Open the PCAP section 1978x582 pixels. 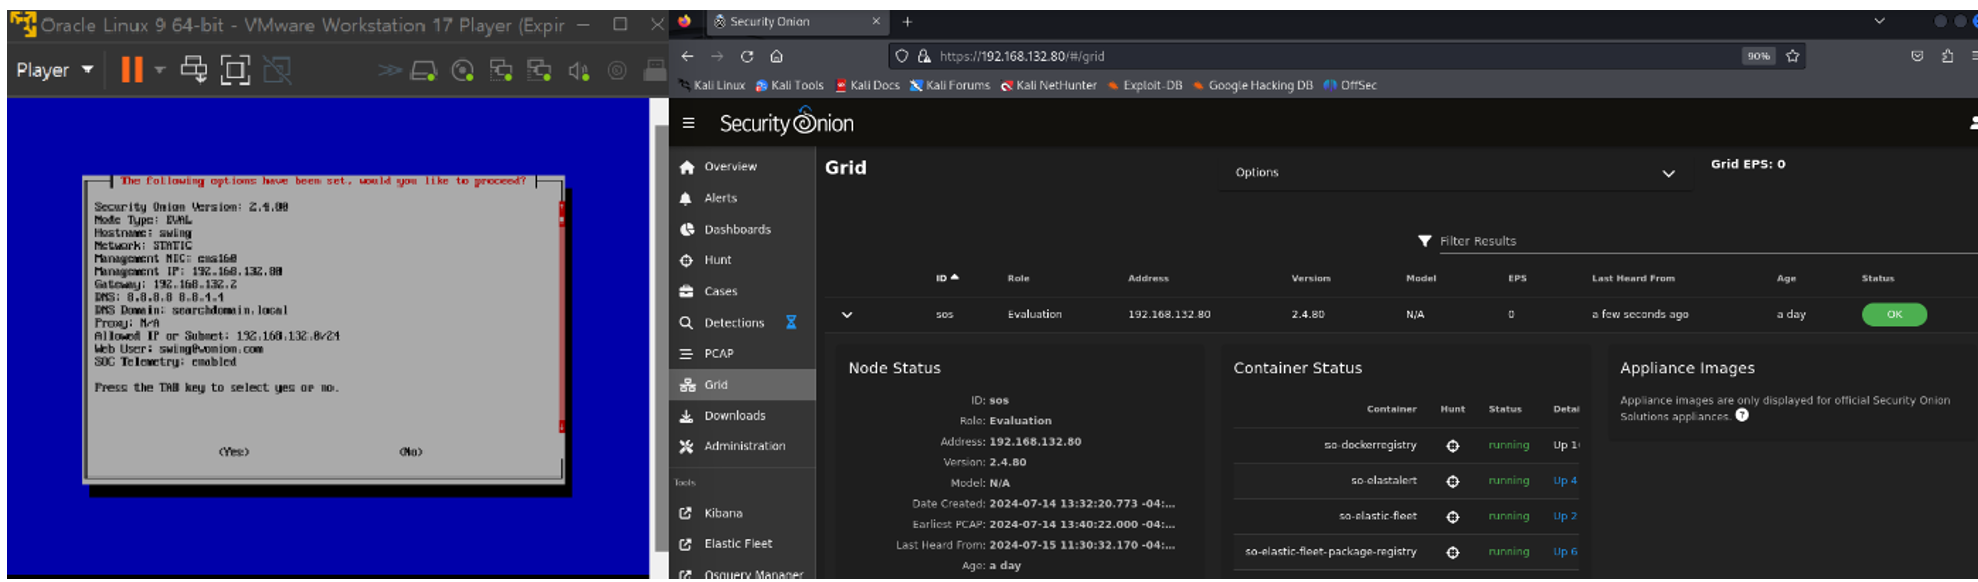[718, 353]
